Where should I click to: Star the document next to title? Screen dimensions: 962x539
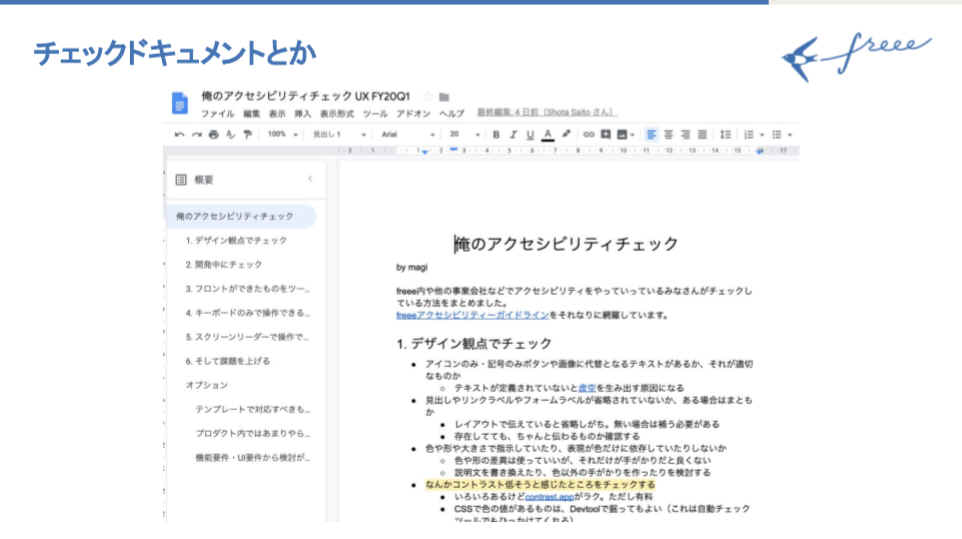point(427,97)
